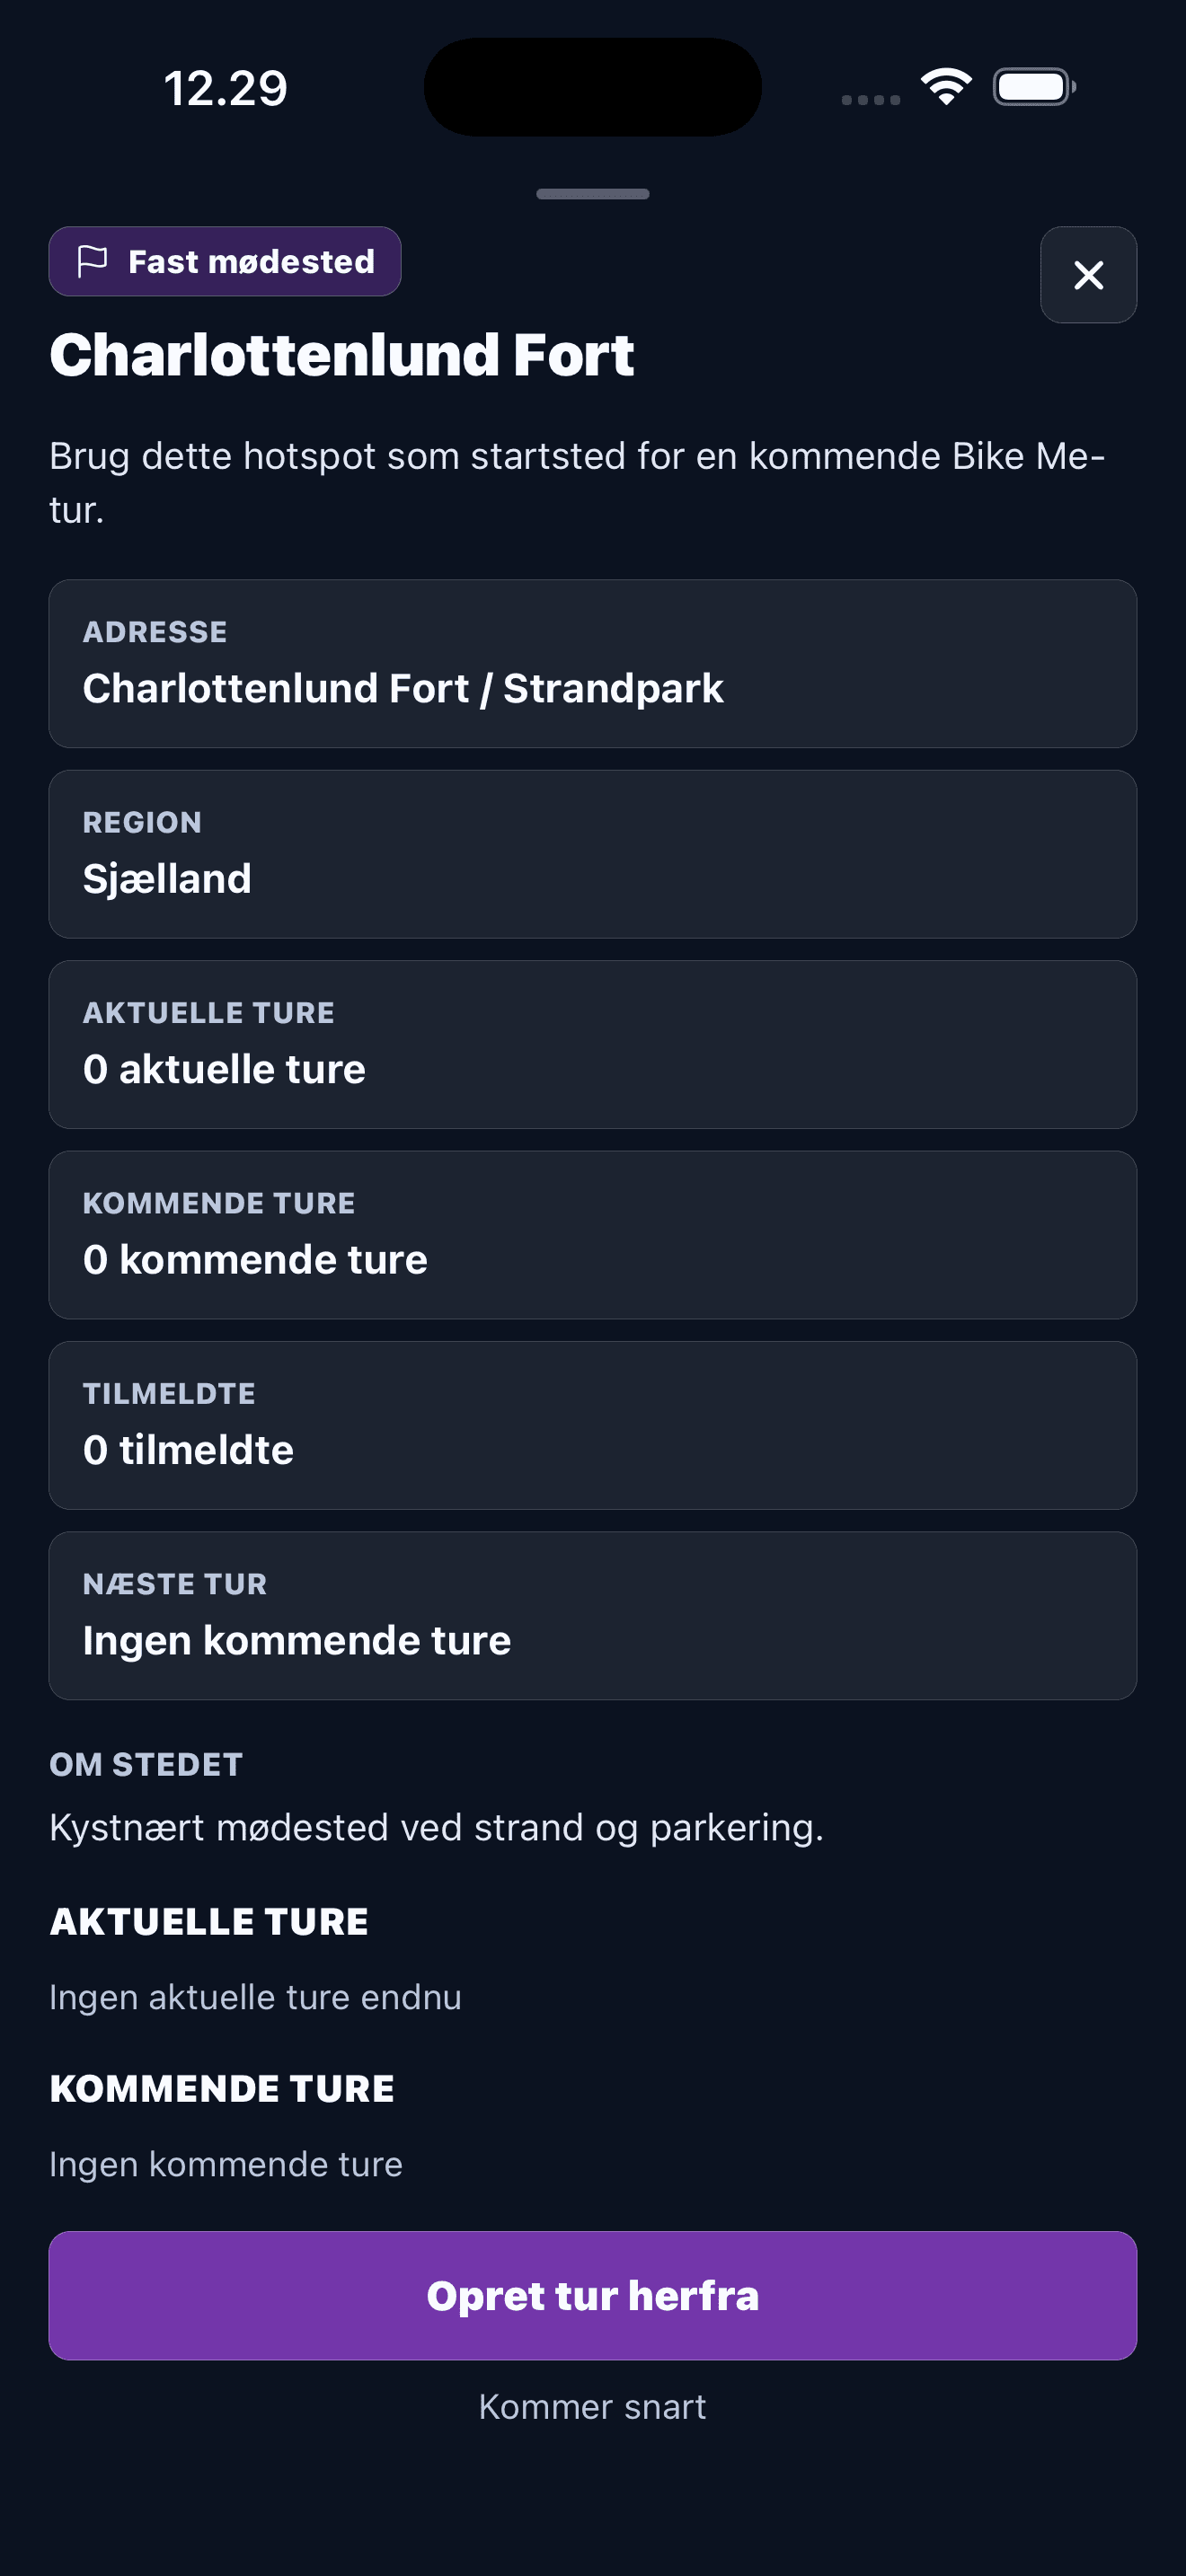Viewport: 1186px width, 2576px height.
Task: Tap the Kommende ture section heading
Action: click(222, 2089)
